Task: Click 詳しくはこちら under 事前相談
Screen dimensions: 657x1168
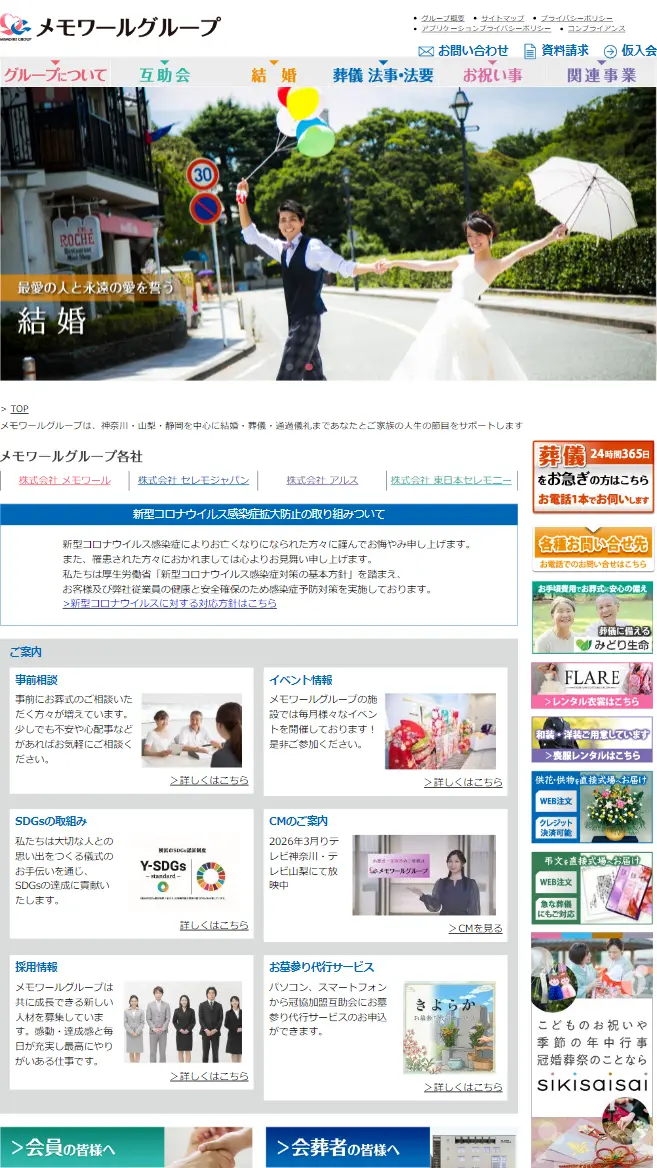Action: 209,780
